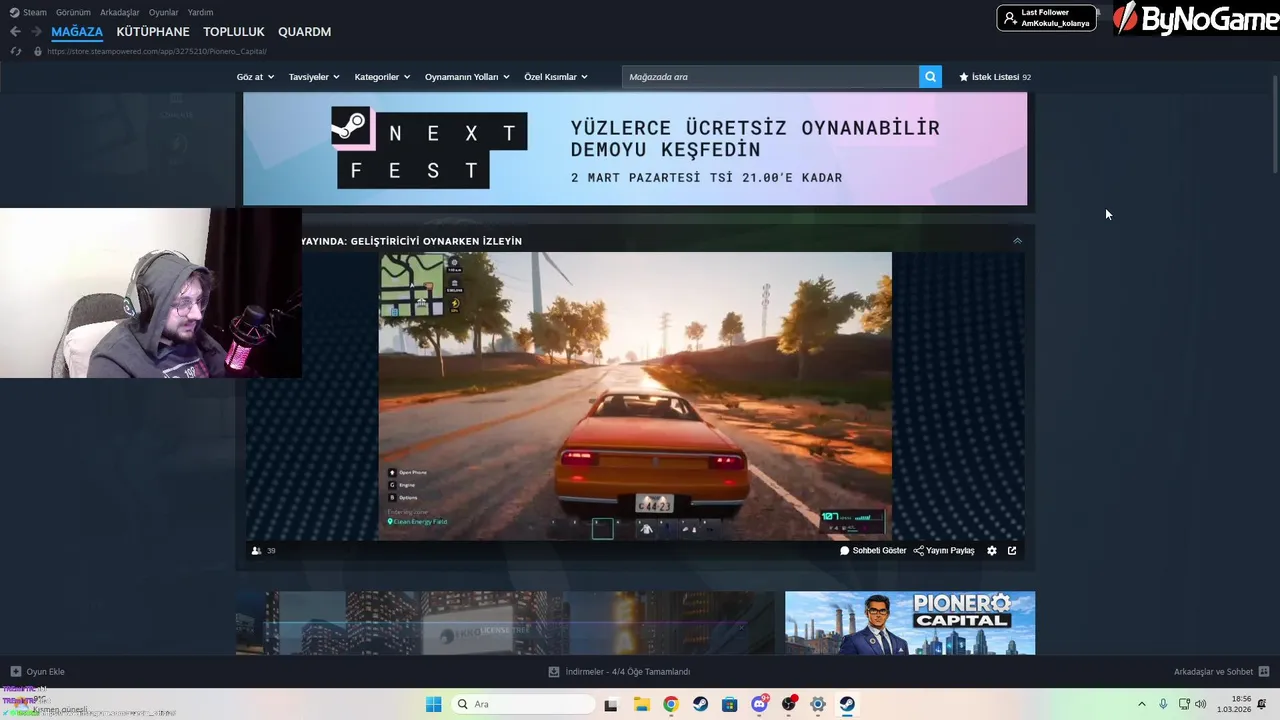
Task: Open Kategoriler dropdown
Action: point(382,77)
